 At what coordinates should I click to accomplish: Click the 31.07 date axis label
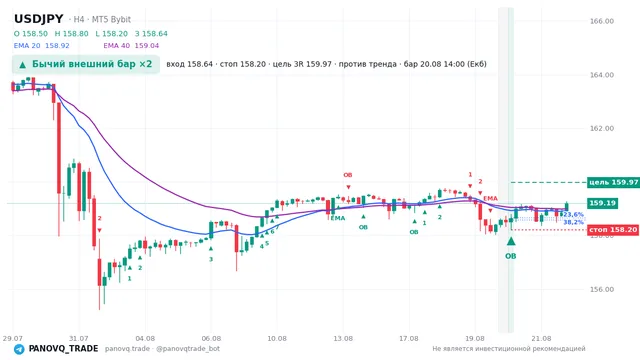[79, 338]
